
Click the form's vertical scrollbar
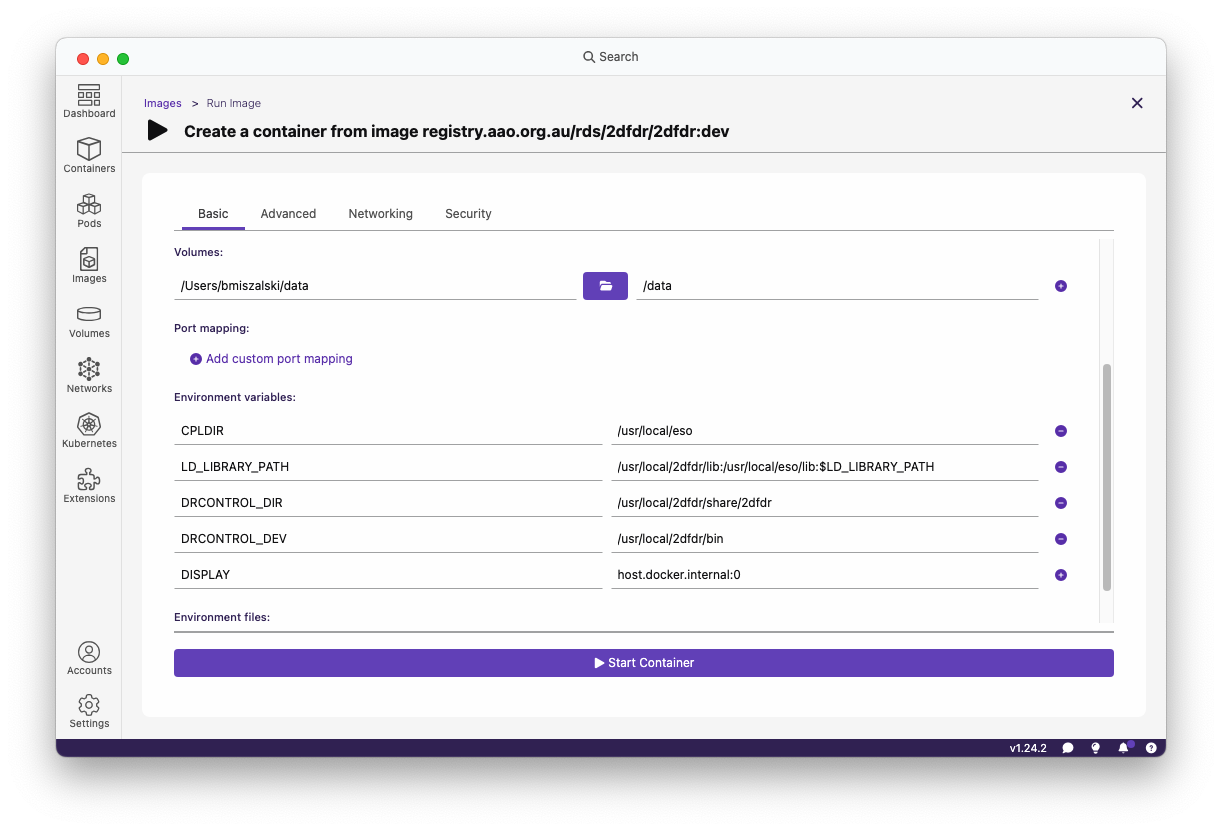[1106, 476]
